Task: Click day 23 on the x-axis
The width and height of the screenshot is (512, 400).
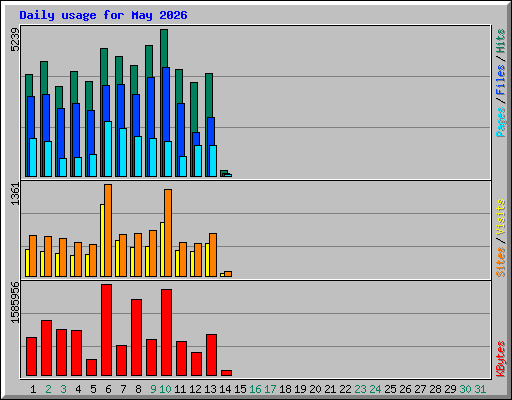Action: click(x=360, y=389)
